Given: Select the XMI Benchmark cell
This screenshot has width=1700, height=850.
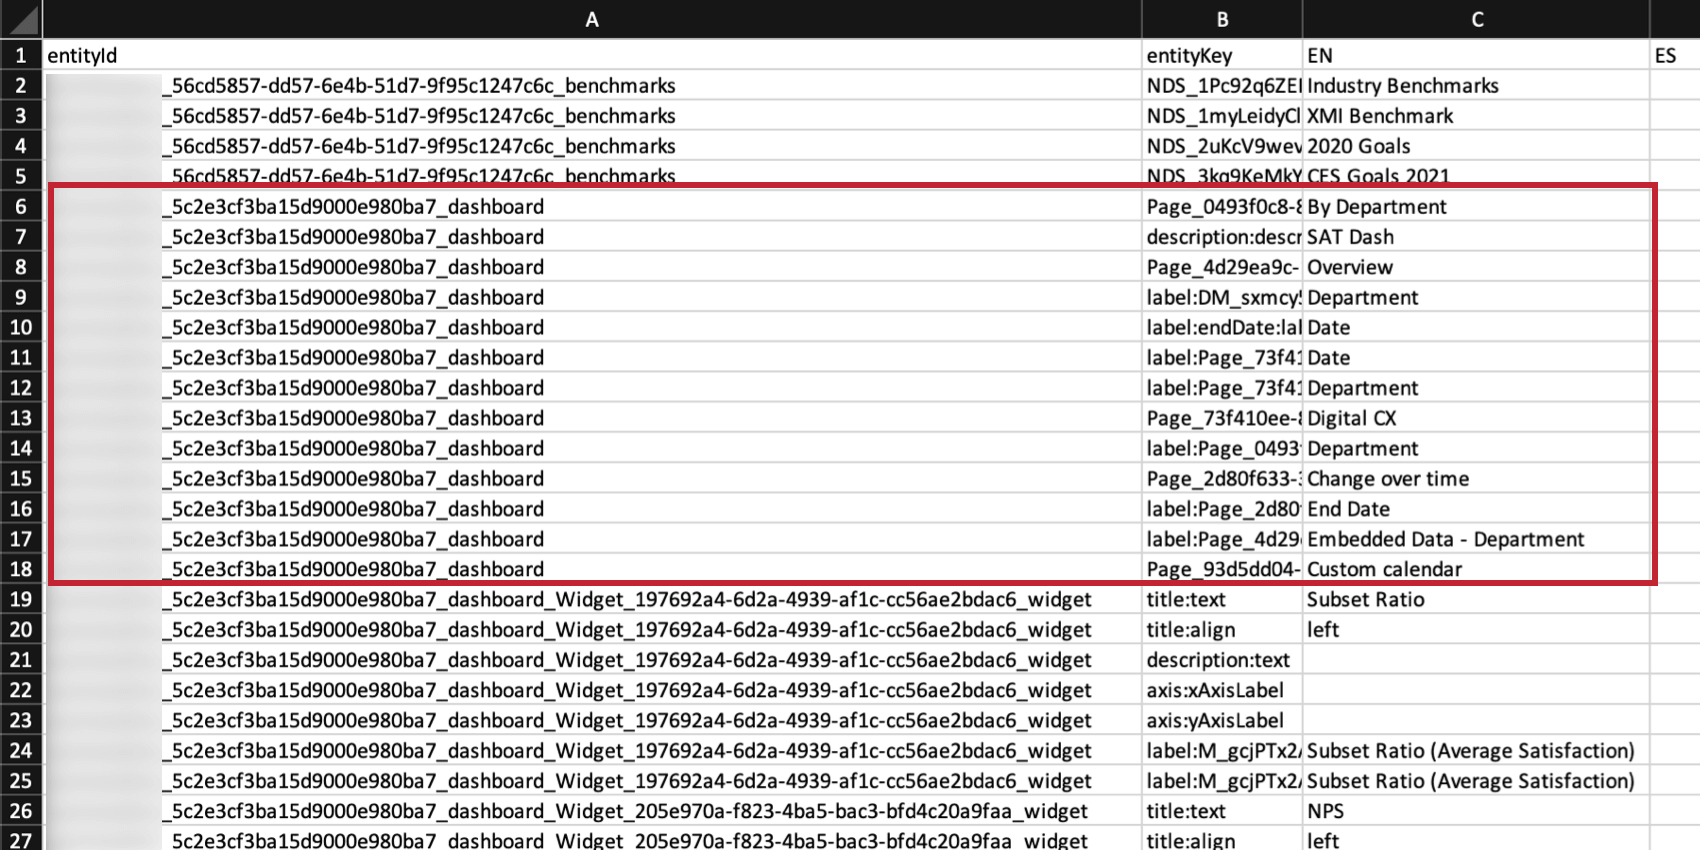Looking at the screenshot, I should tap(1476, 116).
